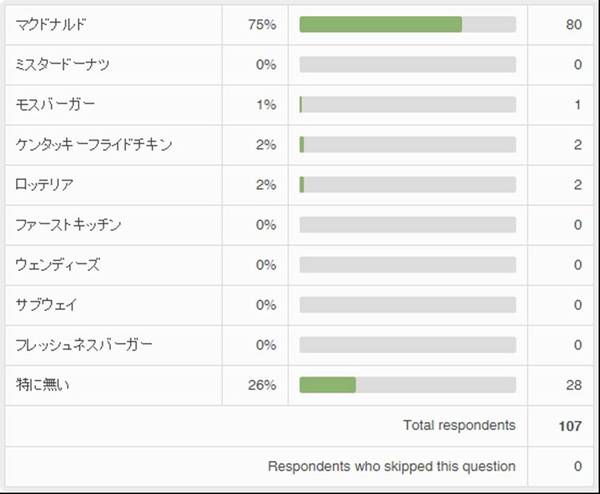Screen dimensions: 600x494
Task: Click the empty ミスタードーナツ bar
Action: (407, 65)
